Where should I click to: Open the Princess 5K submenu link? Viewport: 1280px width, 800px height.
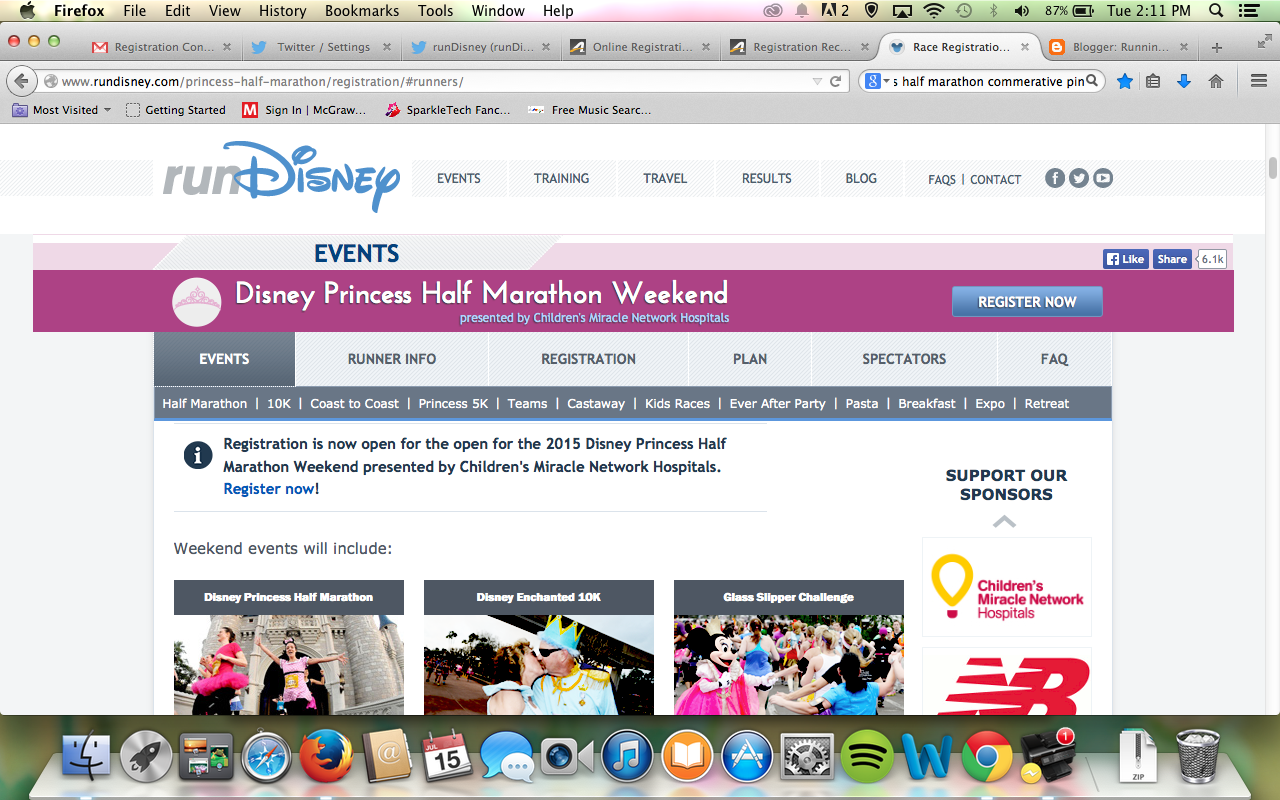point(453,404)
